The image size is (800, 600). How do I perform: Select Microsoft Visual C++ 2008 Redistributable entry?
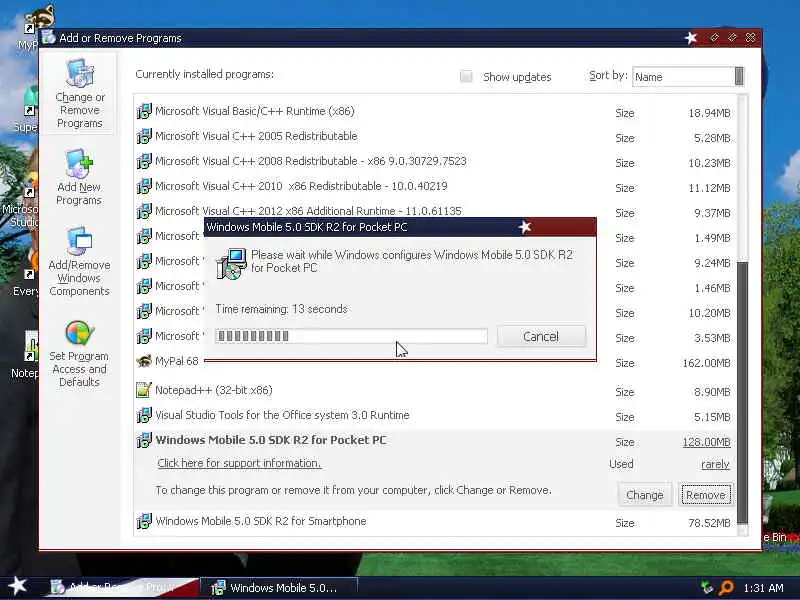(x=435, y=162)
